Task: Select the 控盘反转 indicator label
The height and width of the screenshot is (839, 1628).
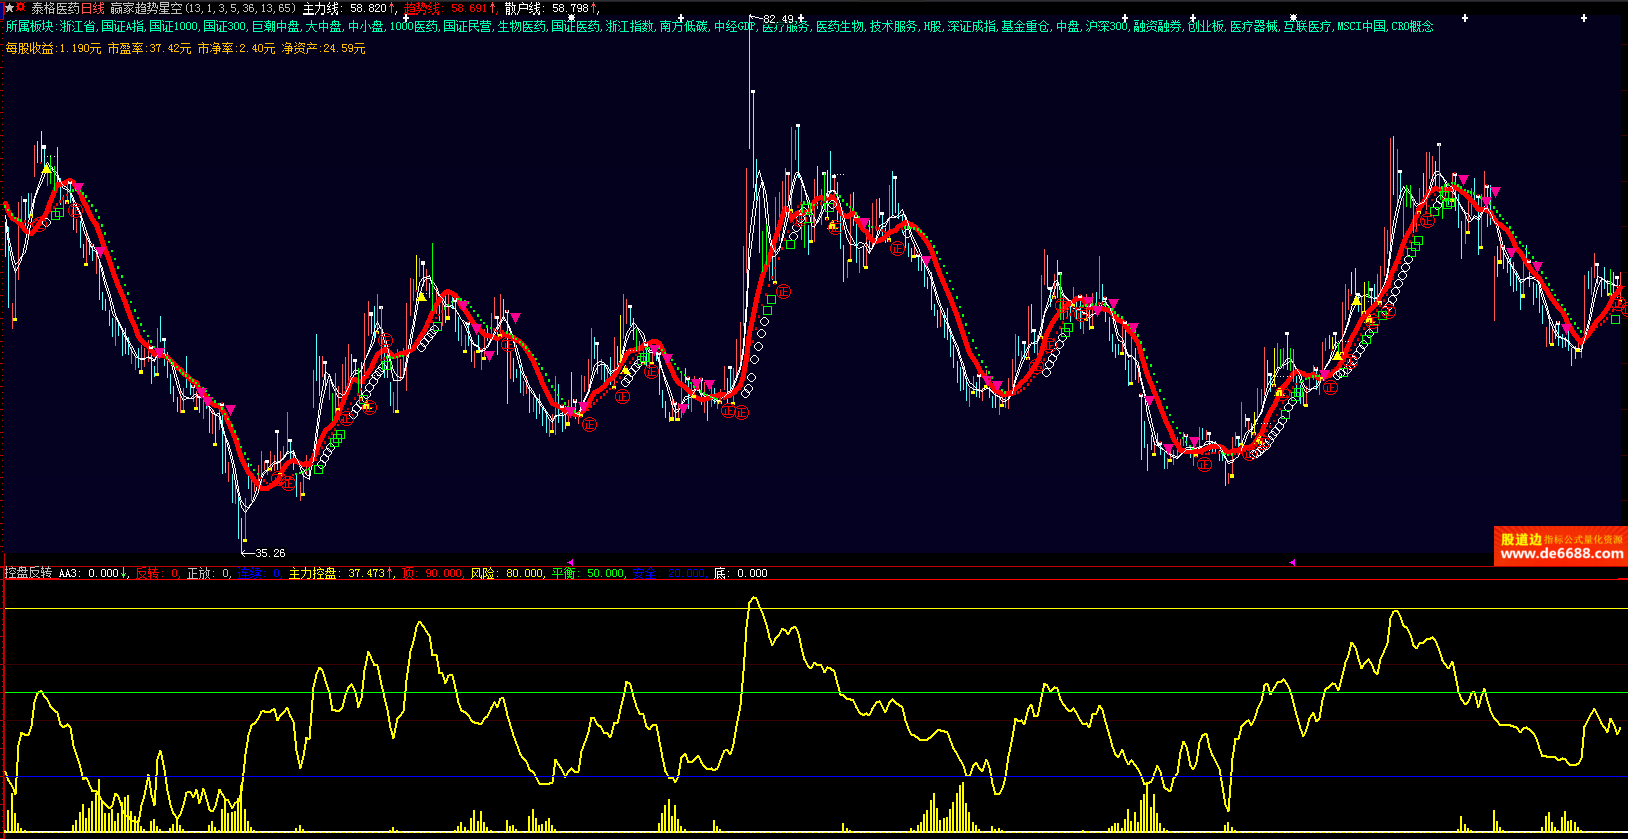Action: pyautogui.click(x=28, y=574)
